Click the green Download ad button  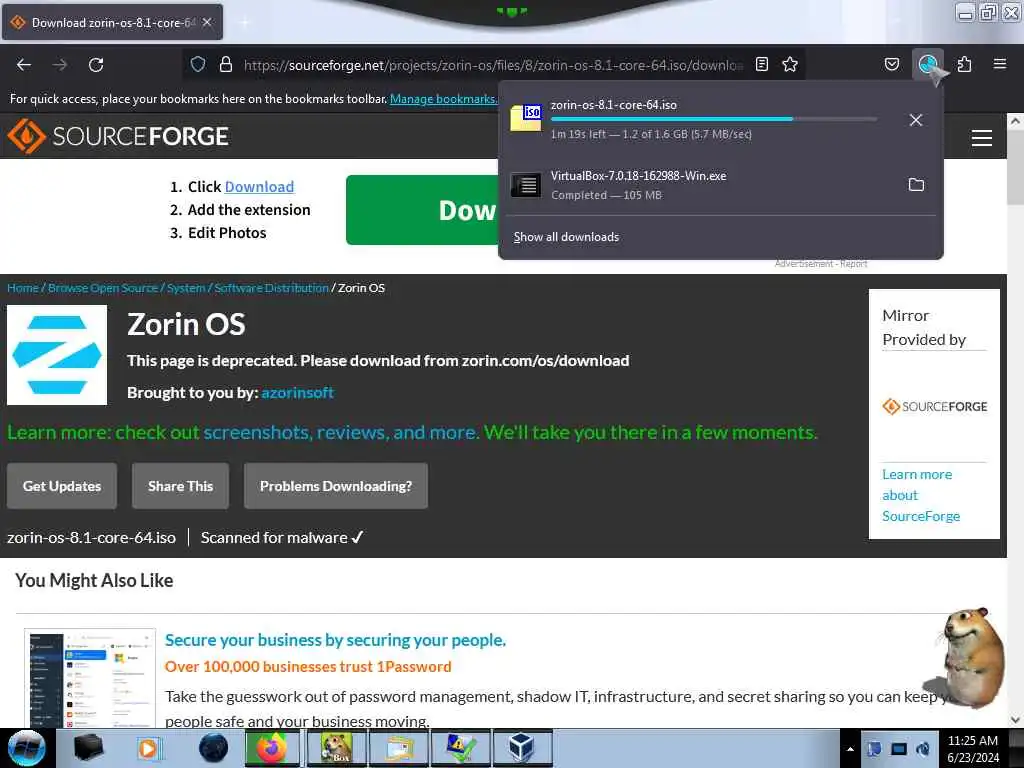coord(423,210)
